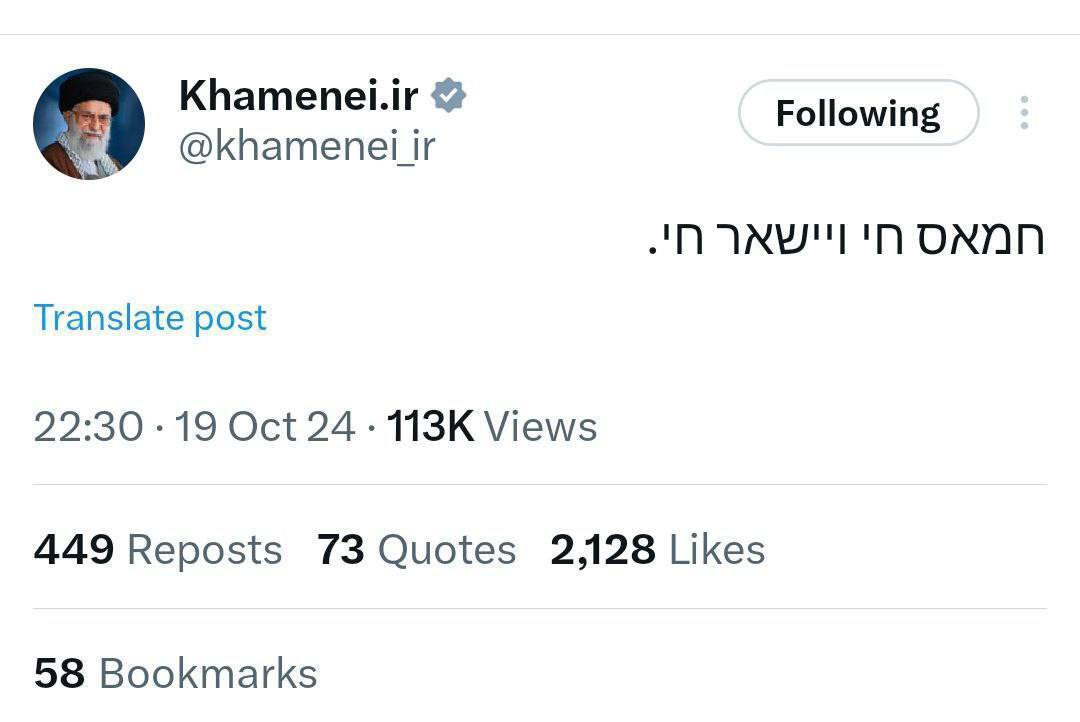This screenshot has width=1080, height=722.
Task: Open the Reposts list label
Action: coord(205,550)
